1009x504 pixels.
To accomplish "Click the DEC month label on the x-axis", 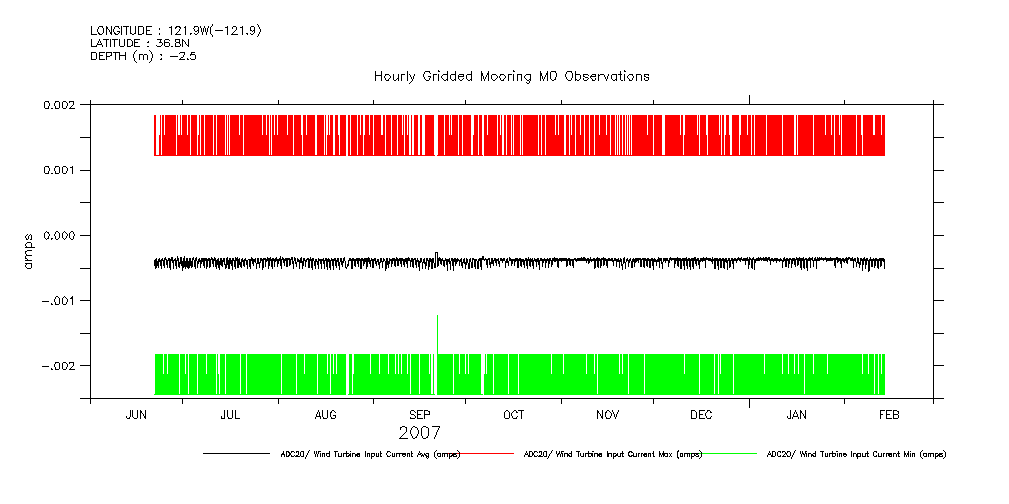I will pos(701,415).
